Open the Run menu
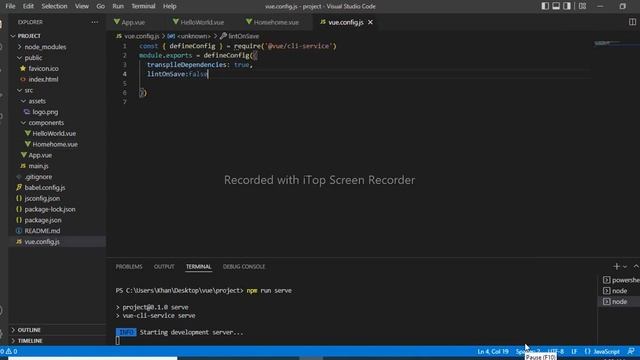This screenshot has width=640, height=360. click(118, 6)
